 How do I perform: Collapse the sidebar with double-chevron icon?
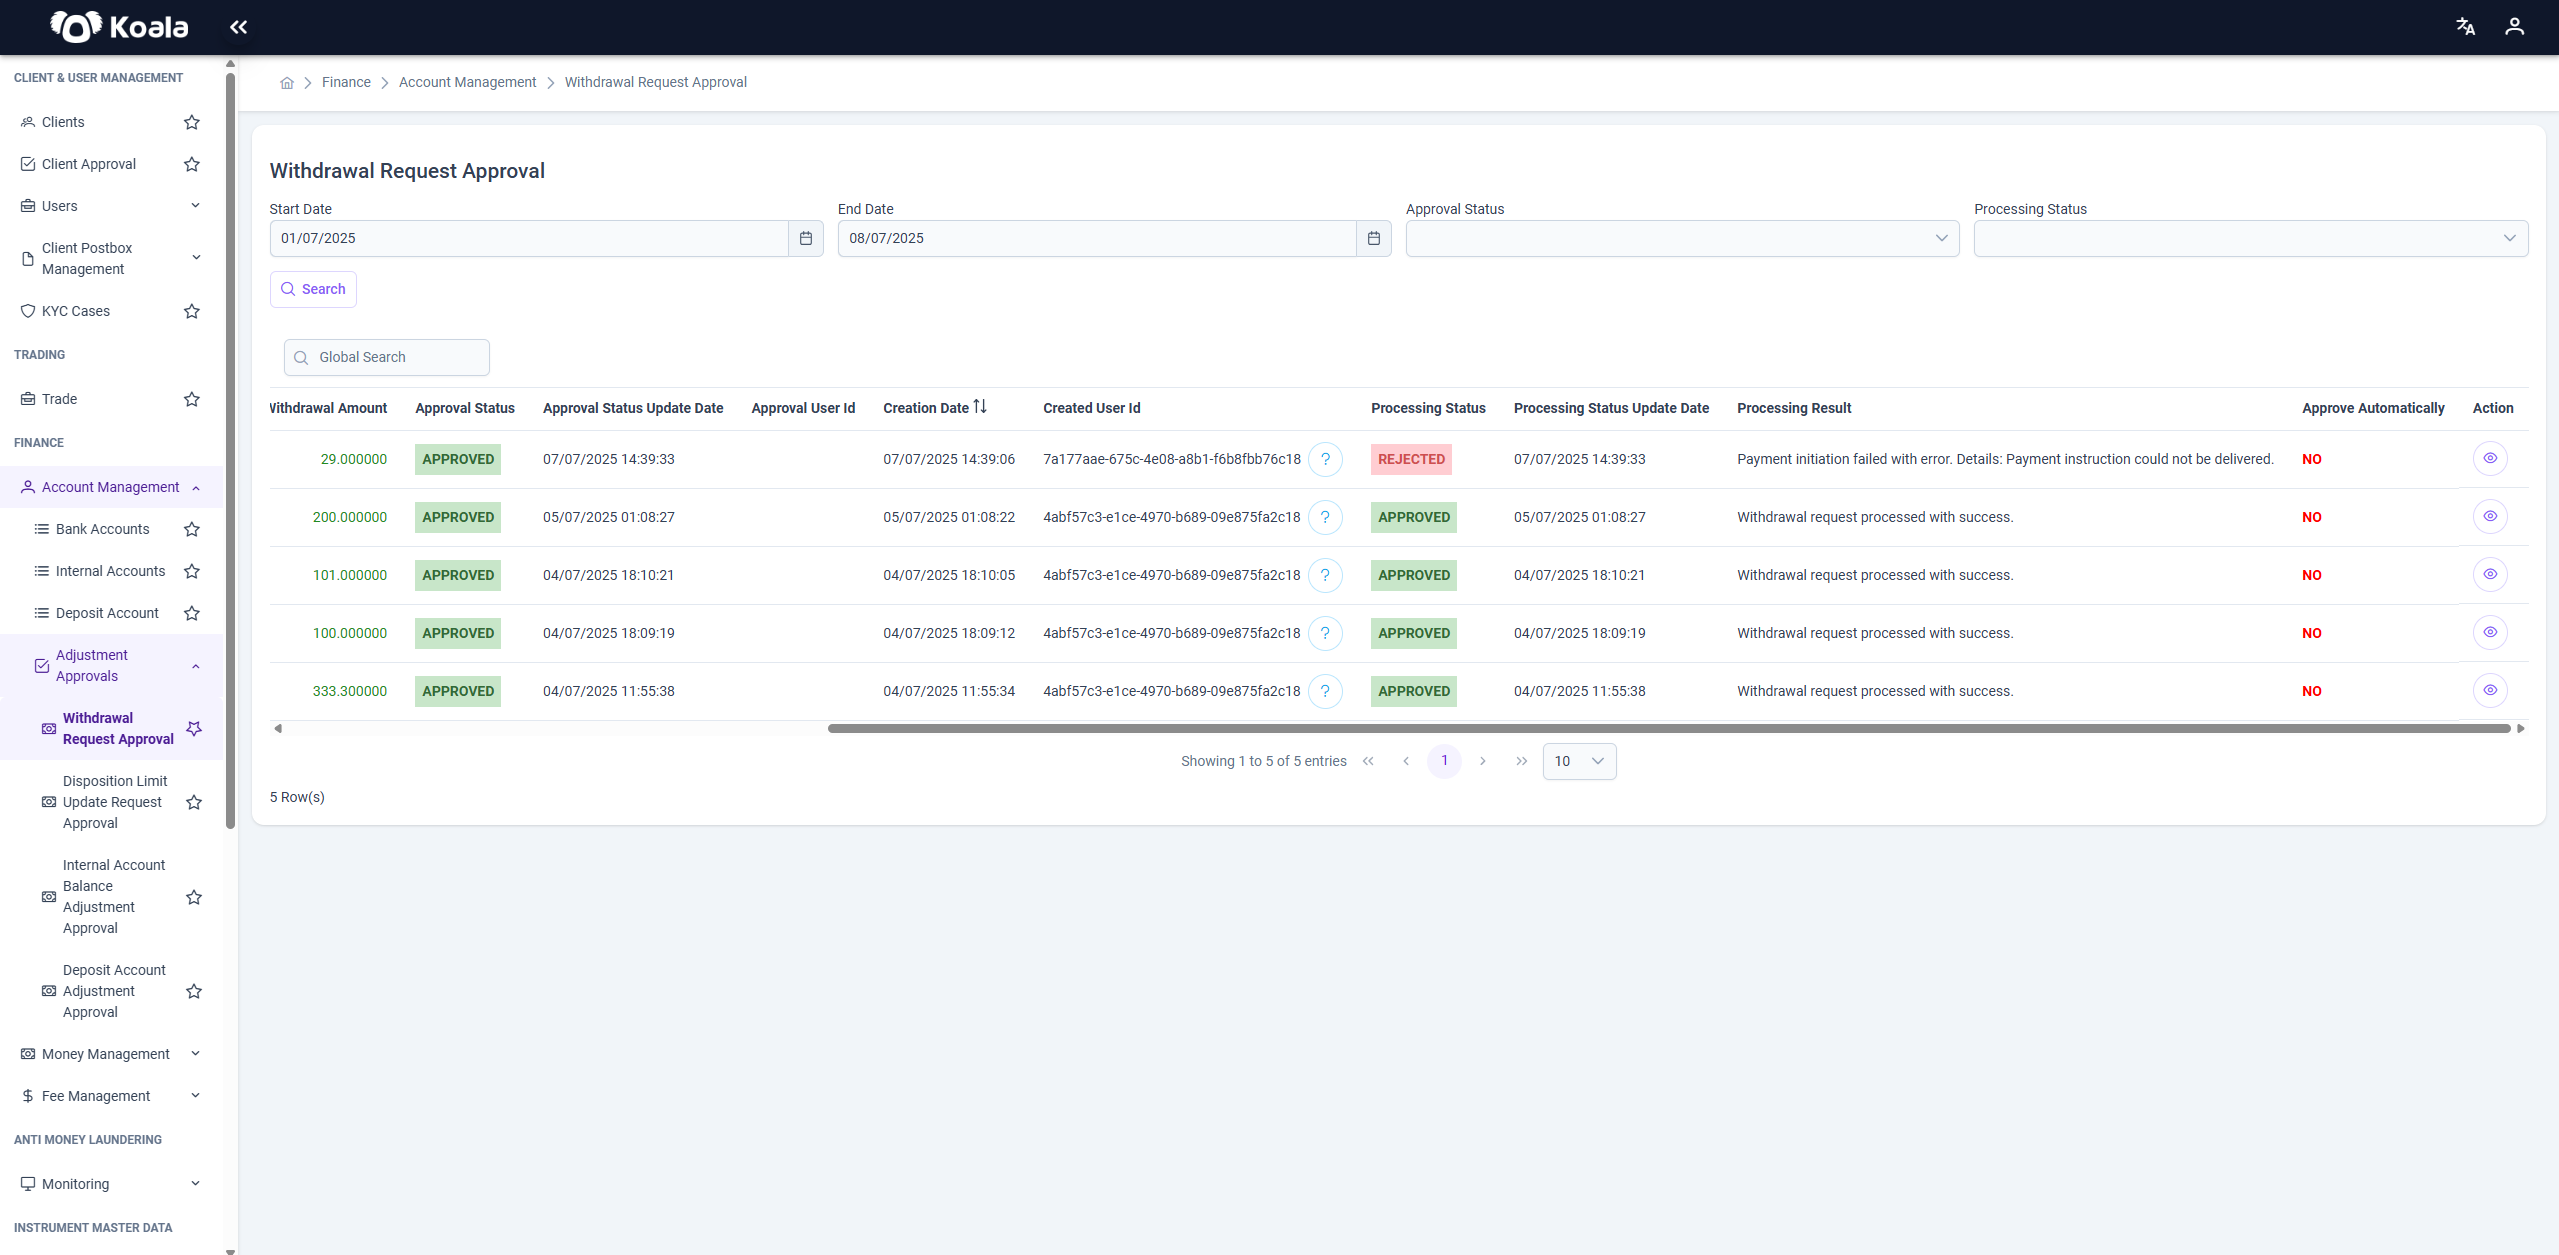tap(238, 27)
